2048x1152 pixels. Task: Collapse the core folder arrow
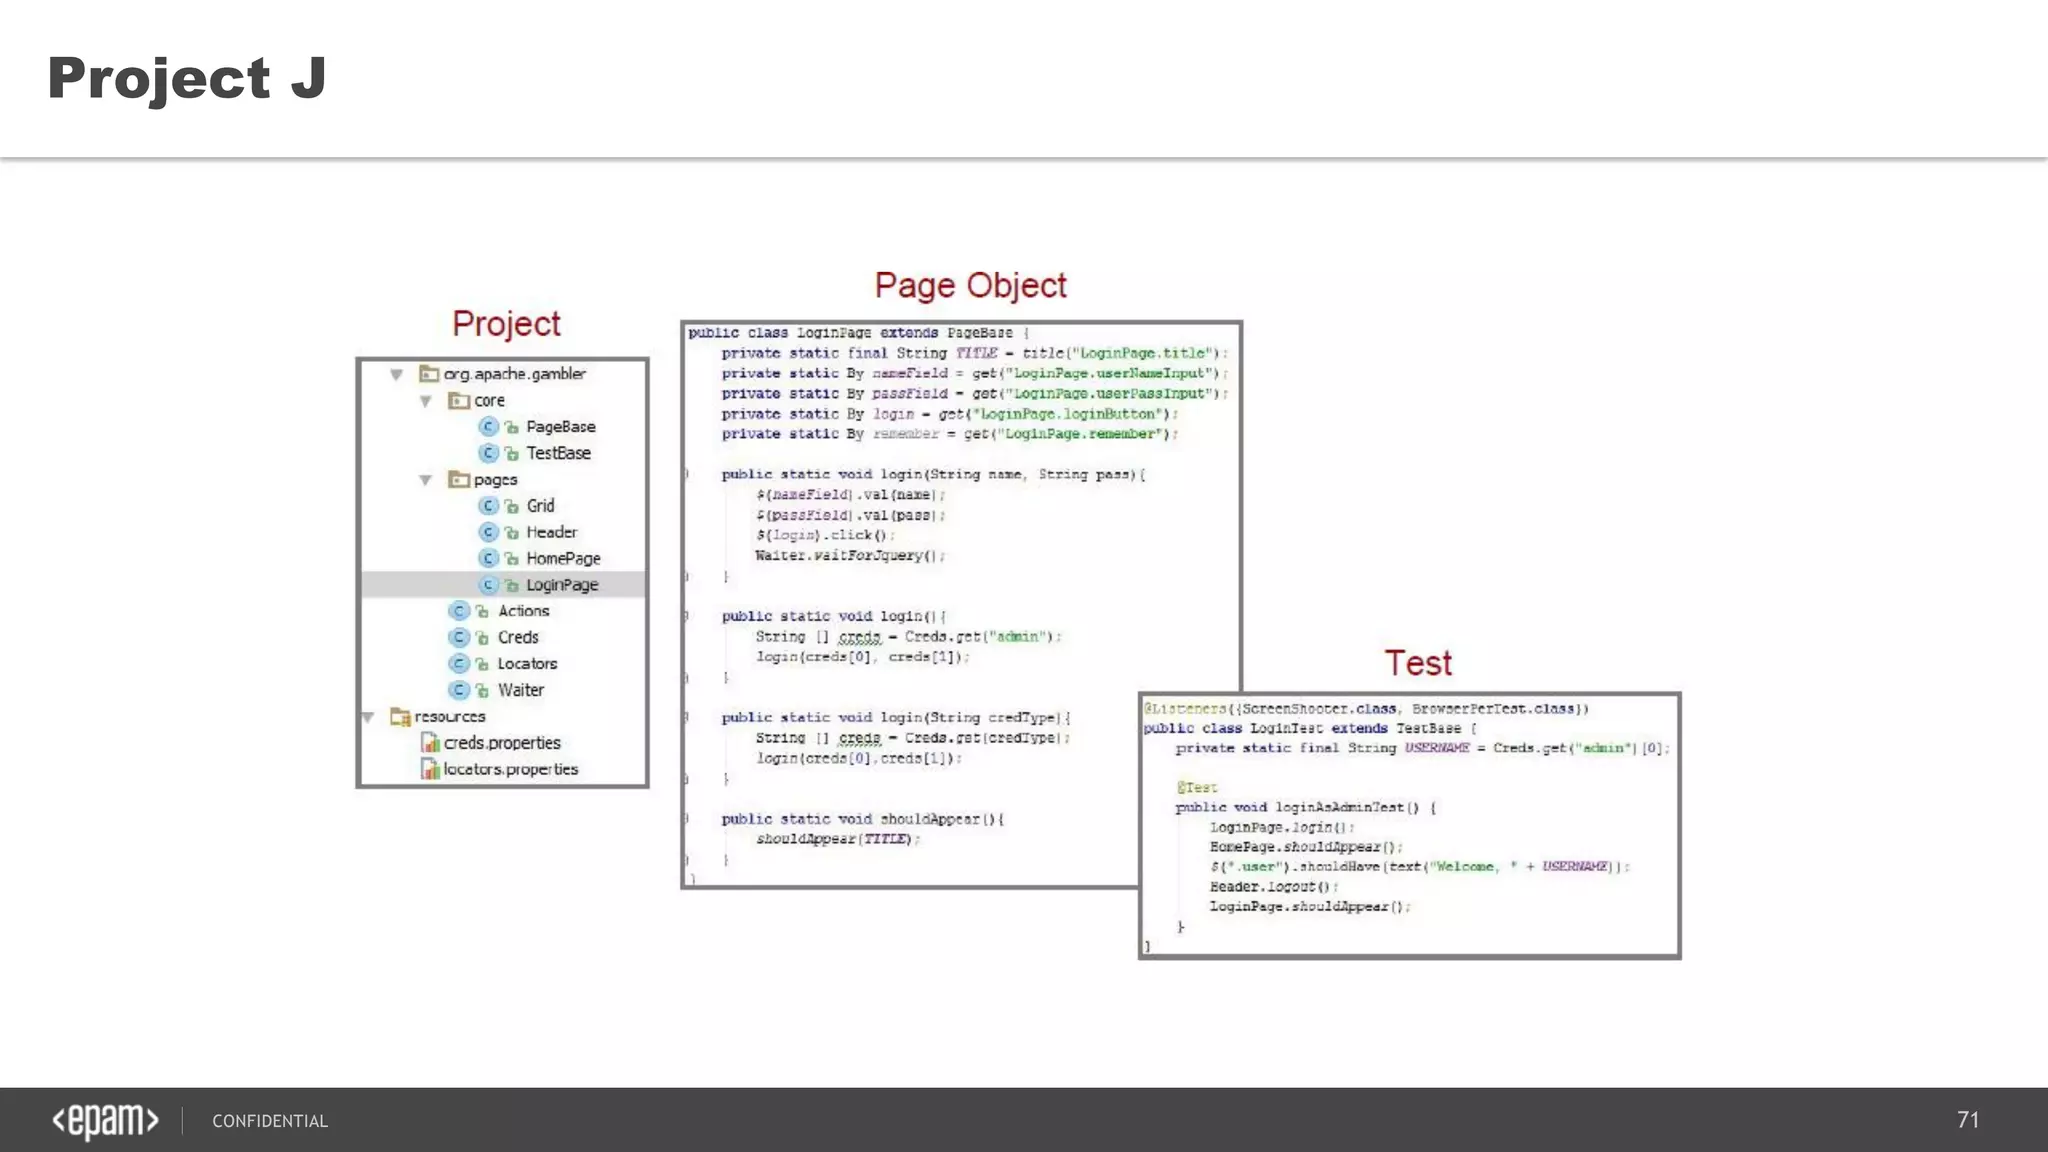(x=426, y=401)
